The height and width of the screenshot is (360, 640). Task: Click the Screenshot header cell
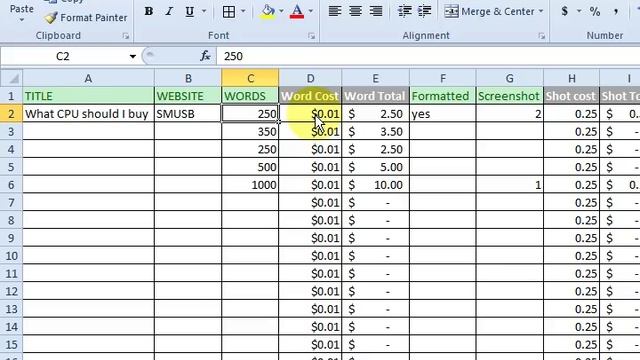pyautogui.click(x=509, y=96)
